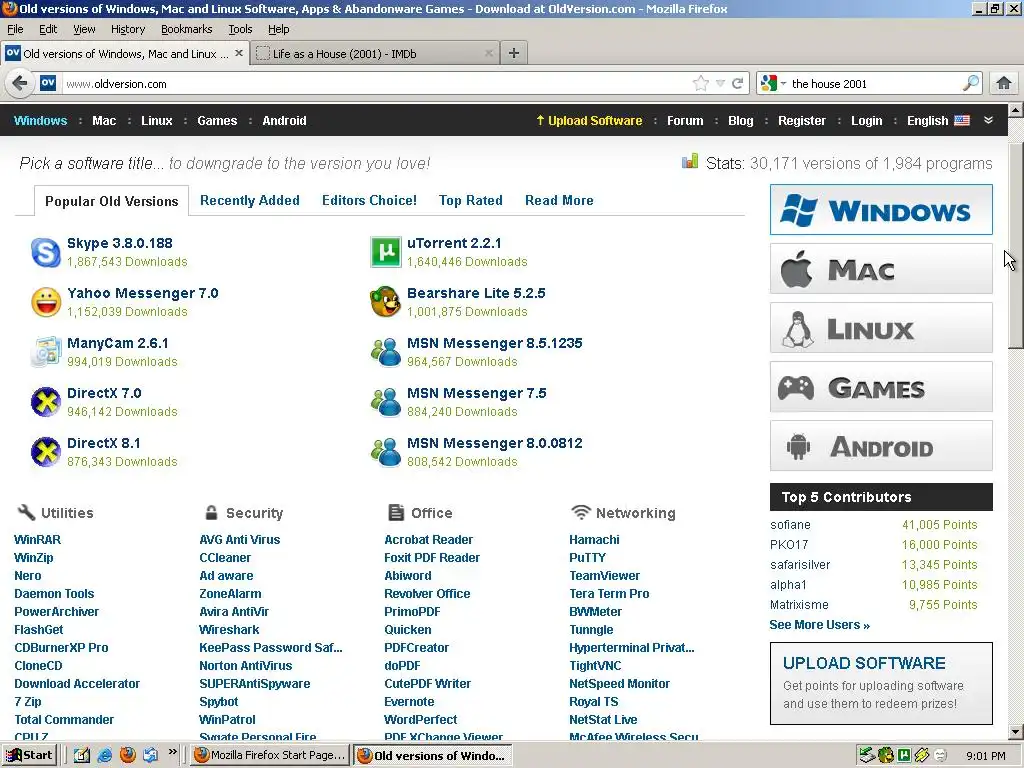Image resolution: width=1024 pixels, height=768 pixels.
Task: Open the Acrobat Reader link
Action: coord(428,539)
